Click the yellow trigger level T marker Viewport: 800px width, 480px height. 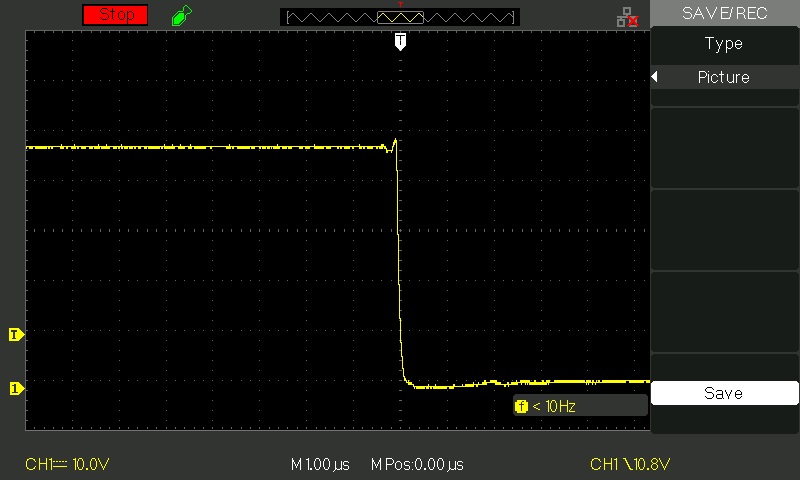pyautogui.click(x=16, y=335)
